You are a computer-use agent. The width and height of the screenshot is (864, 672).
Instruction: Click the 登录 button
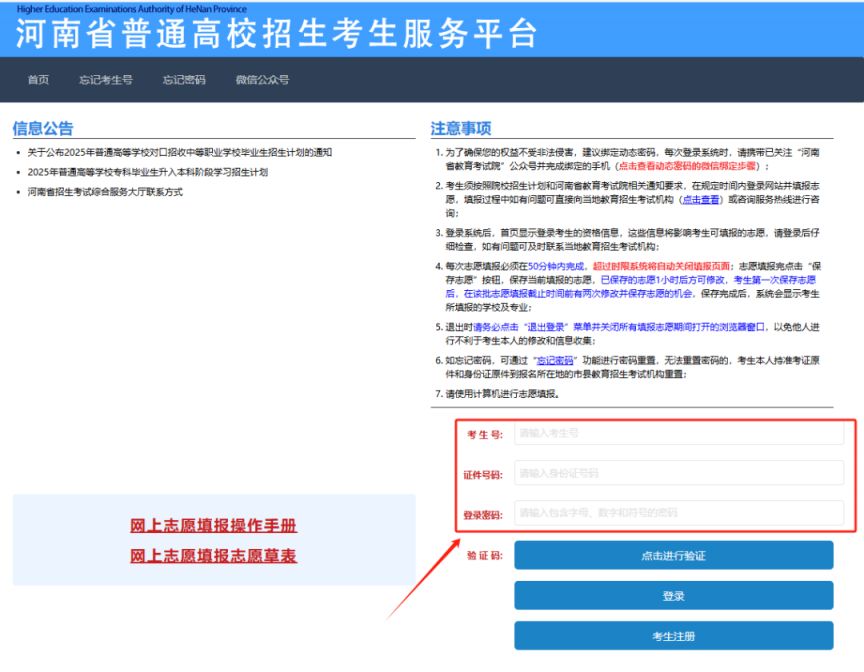click(x=673, y=596)
